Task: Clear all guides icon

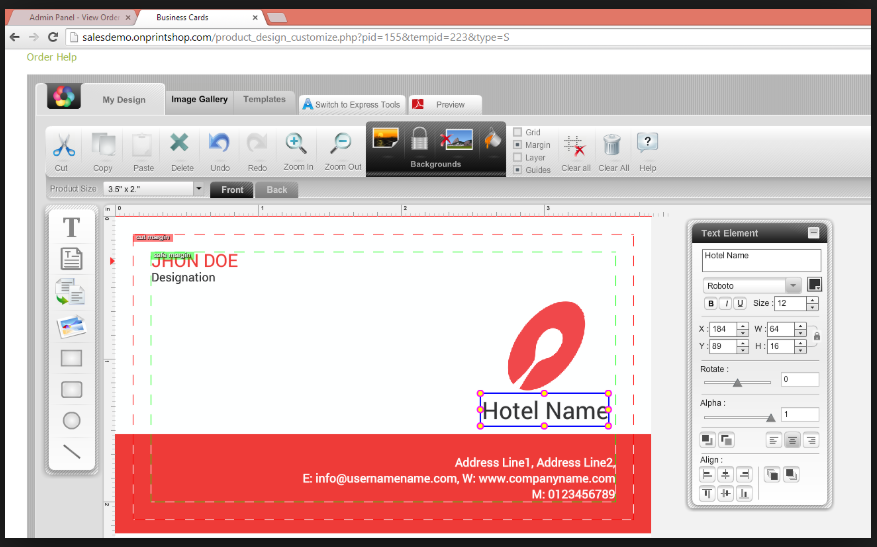Action: pyautogui.click(x=574, y=145)
